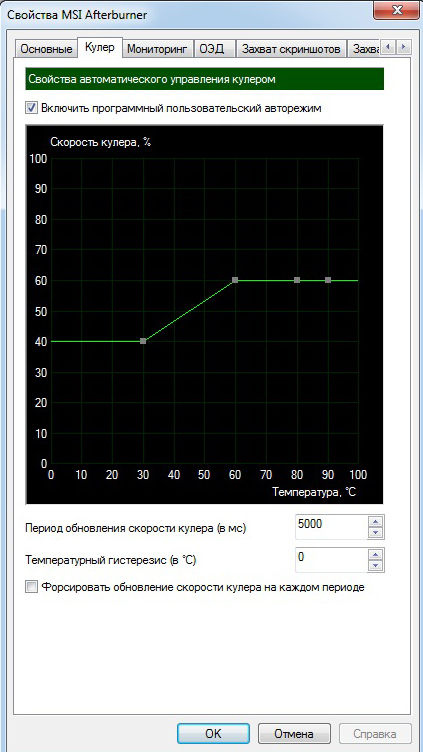Increase fan speed update period value
423x752 pixels.
point(376,521)
